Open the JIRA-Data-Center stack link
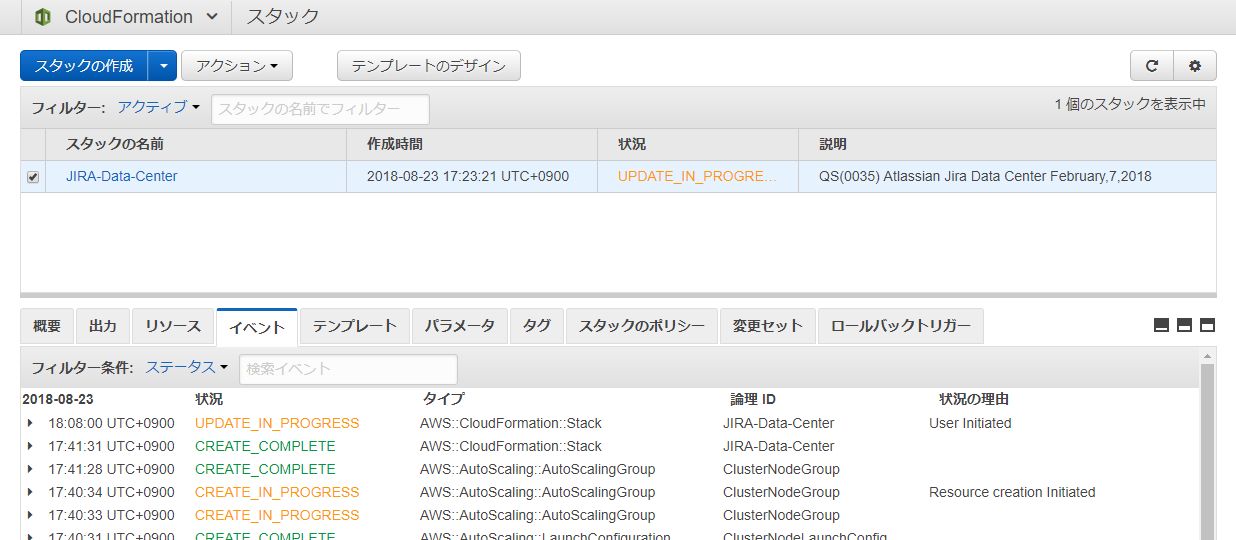This screenshot has height=540, width=1236. pyautogui.click(x=121, y=176)
